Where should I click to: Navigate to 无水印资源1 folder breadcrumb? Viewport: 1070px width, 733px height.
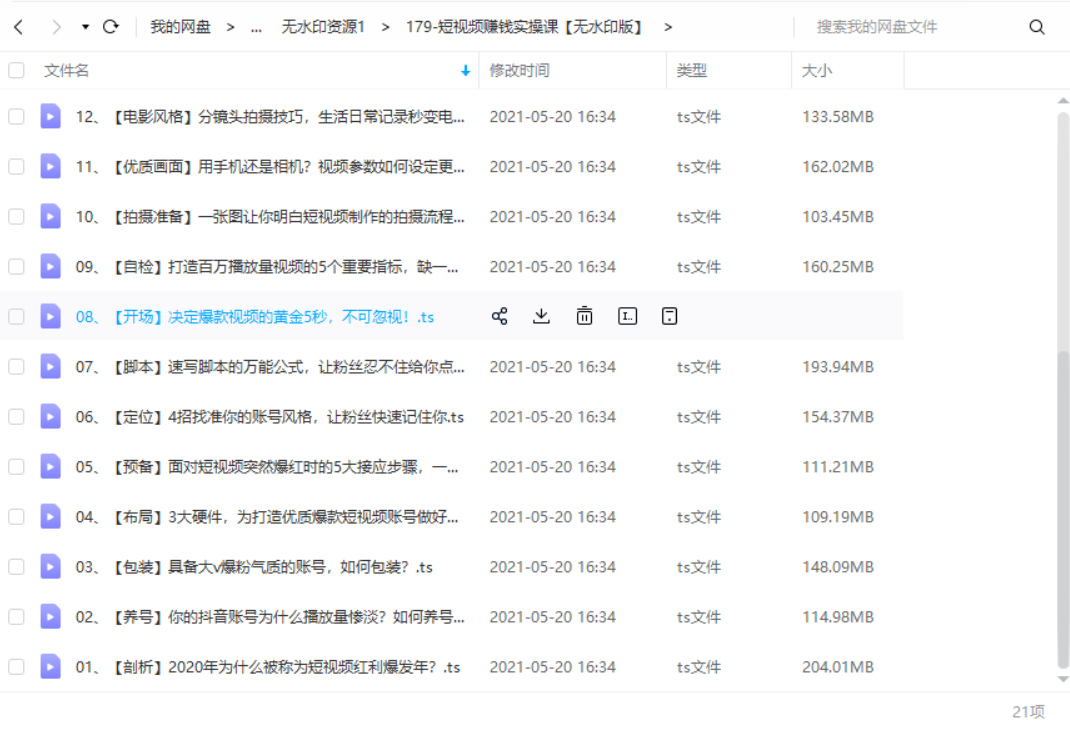pyautogui.click(x=323, y=27)
